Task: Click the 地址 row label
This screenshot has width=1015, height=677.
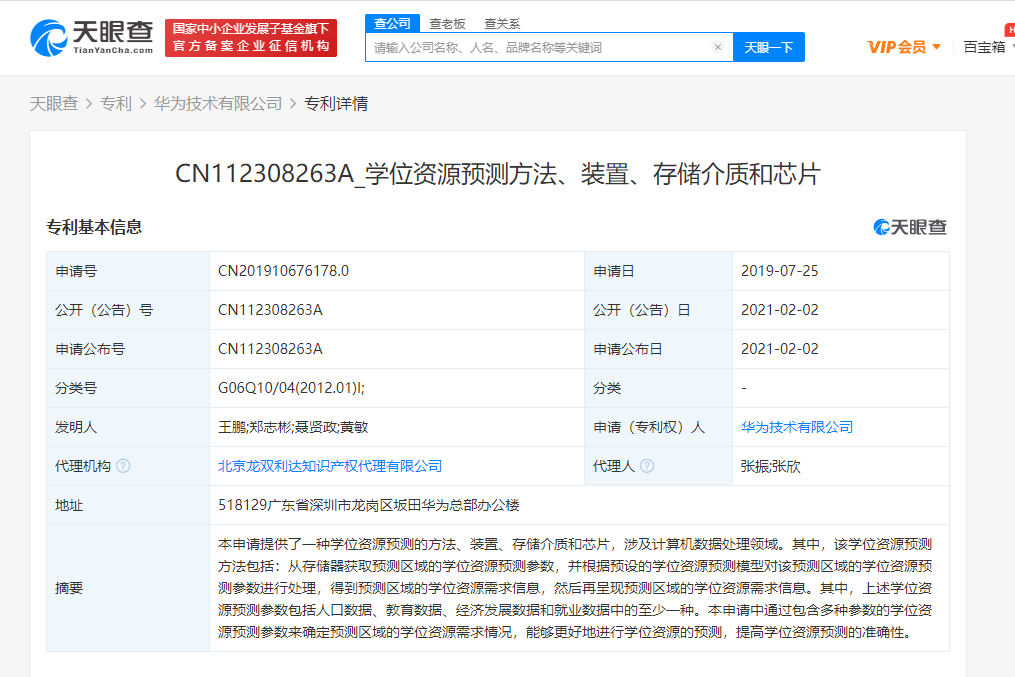Action: (x=69, y=505)
